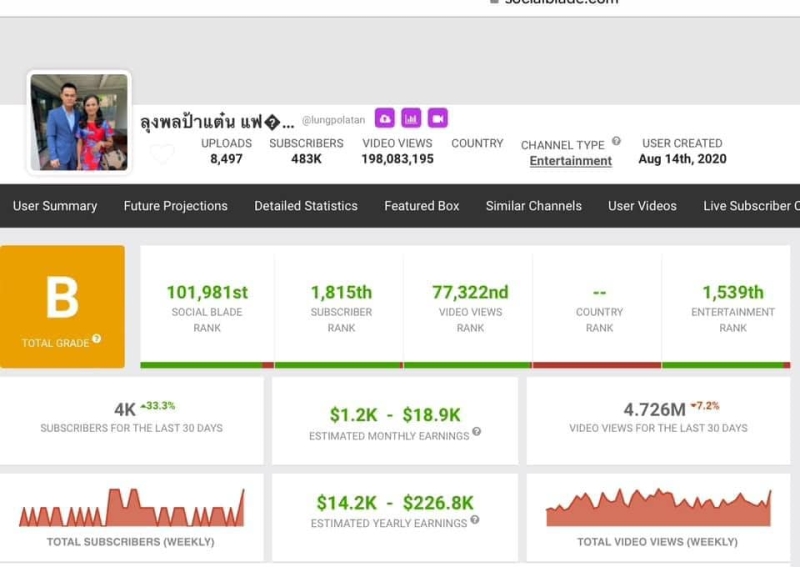Click the purple video camera icon

click(x=438, y=118)
